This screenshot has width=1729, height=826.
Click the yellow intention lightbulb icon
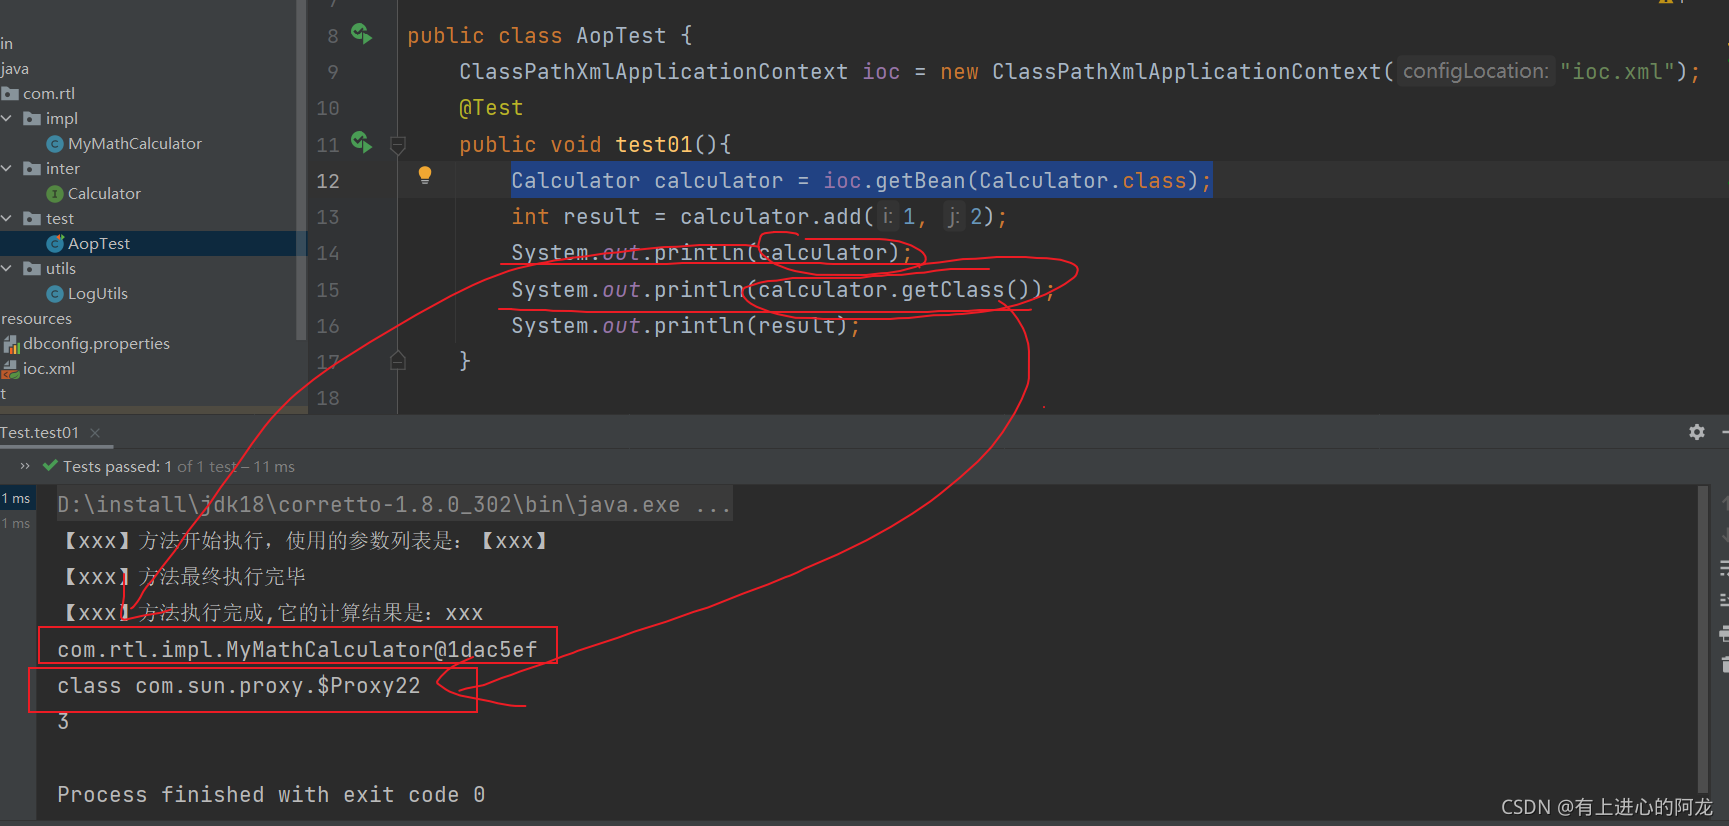point(425,176)
